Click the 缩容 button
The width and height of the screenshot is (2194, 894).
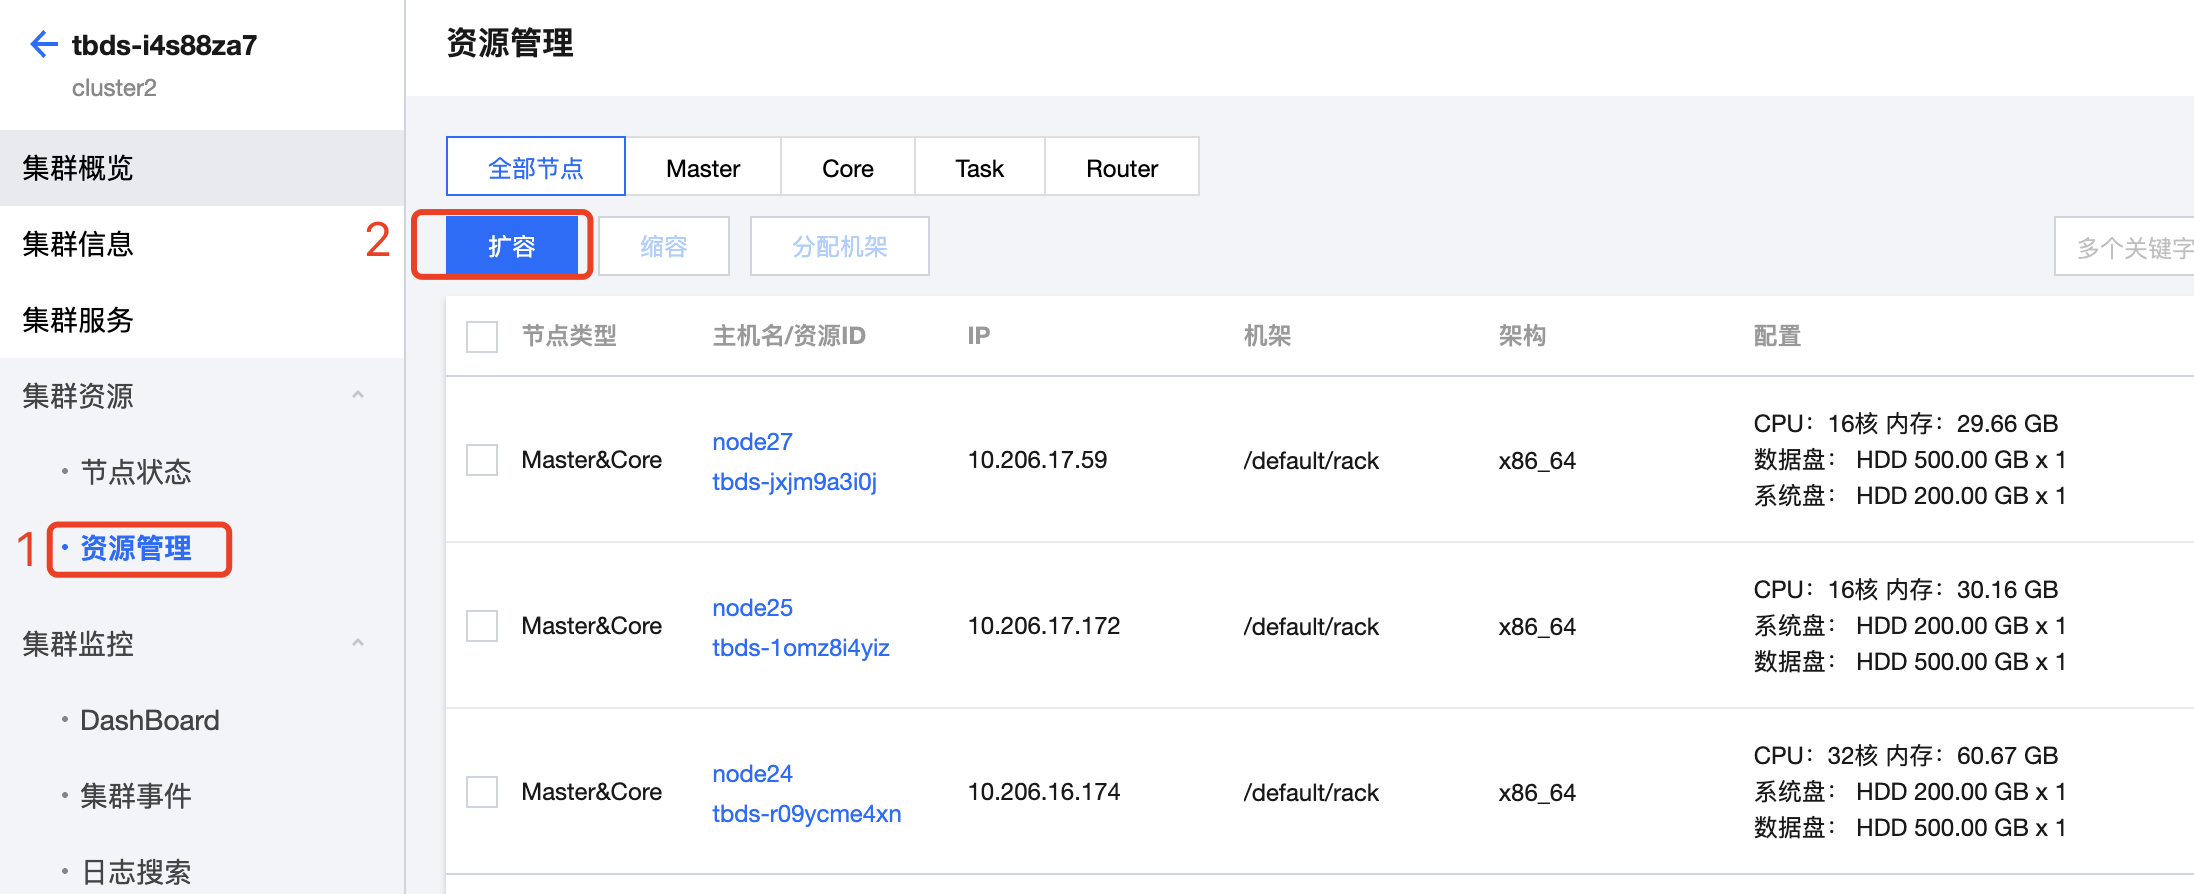[x=664, y=246]
